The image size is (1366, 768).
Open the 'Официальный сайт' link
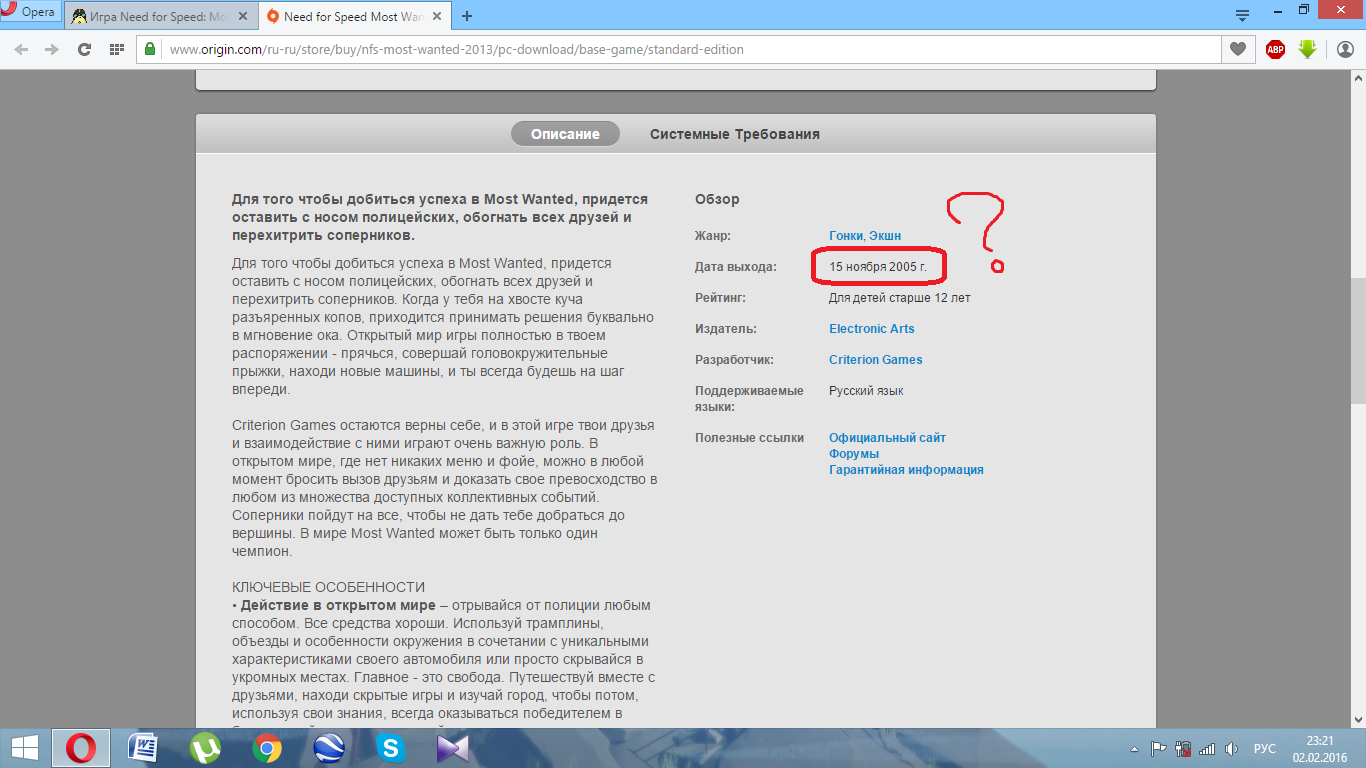coord(887,438)
